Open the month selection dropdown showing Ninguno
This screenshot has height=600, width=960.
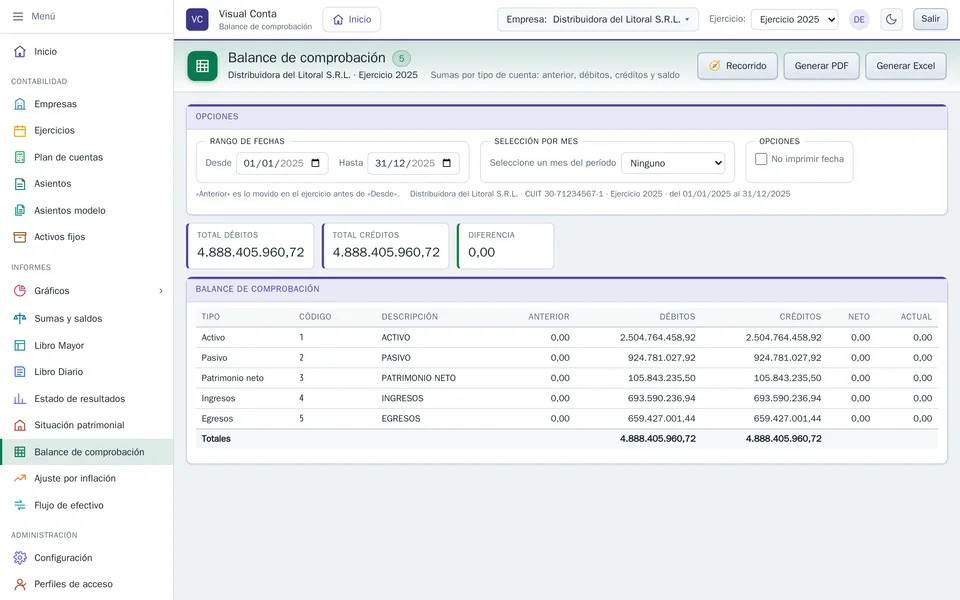coord(673,163)
